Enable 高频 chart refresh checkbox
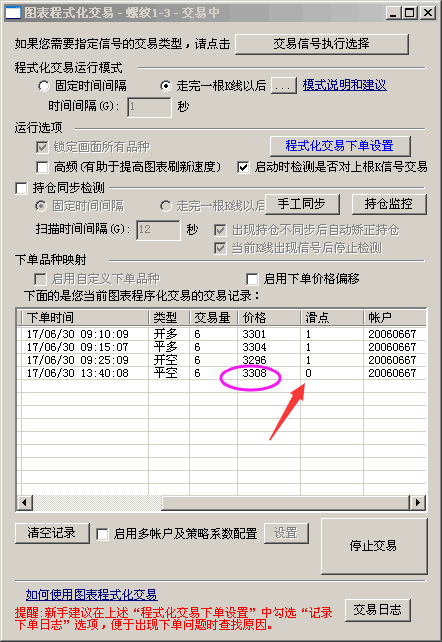This screenshot has height=642, width=442. pos(42,167)
